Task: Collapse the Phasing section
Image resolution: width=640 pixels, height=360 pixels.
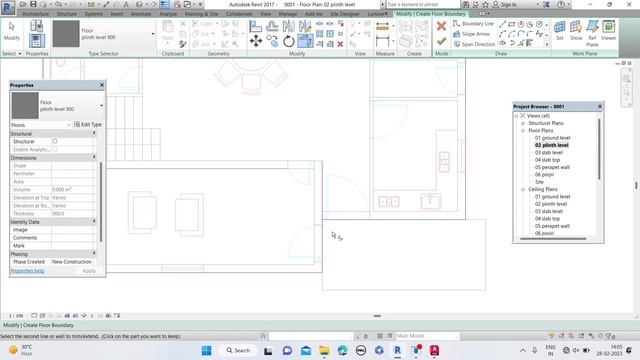Action: coord(94,253)
